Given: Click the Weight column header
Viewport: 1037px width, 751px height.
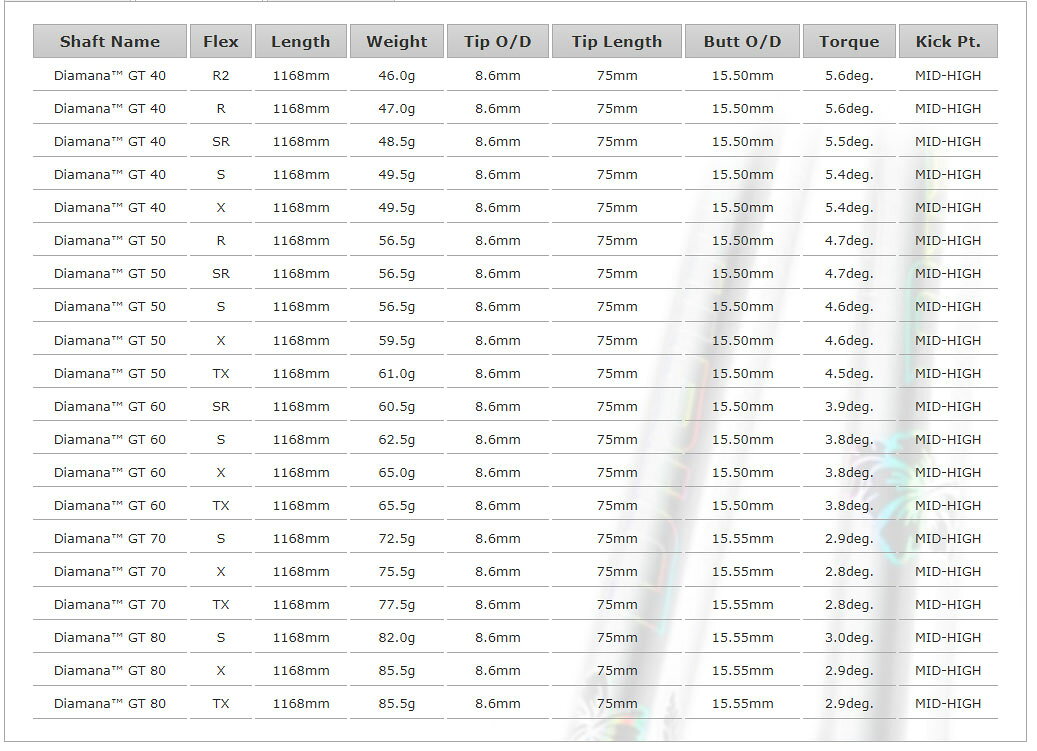Looking at the screenshot, I should pos(397,42).
